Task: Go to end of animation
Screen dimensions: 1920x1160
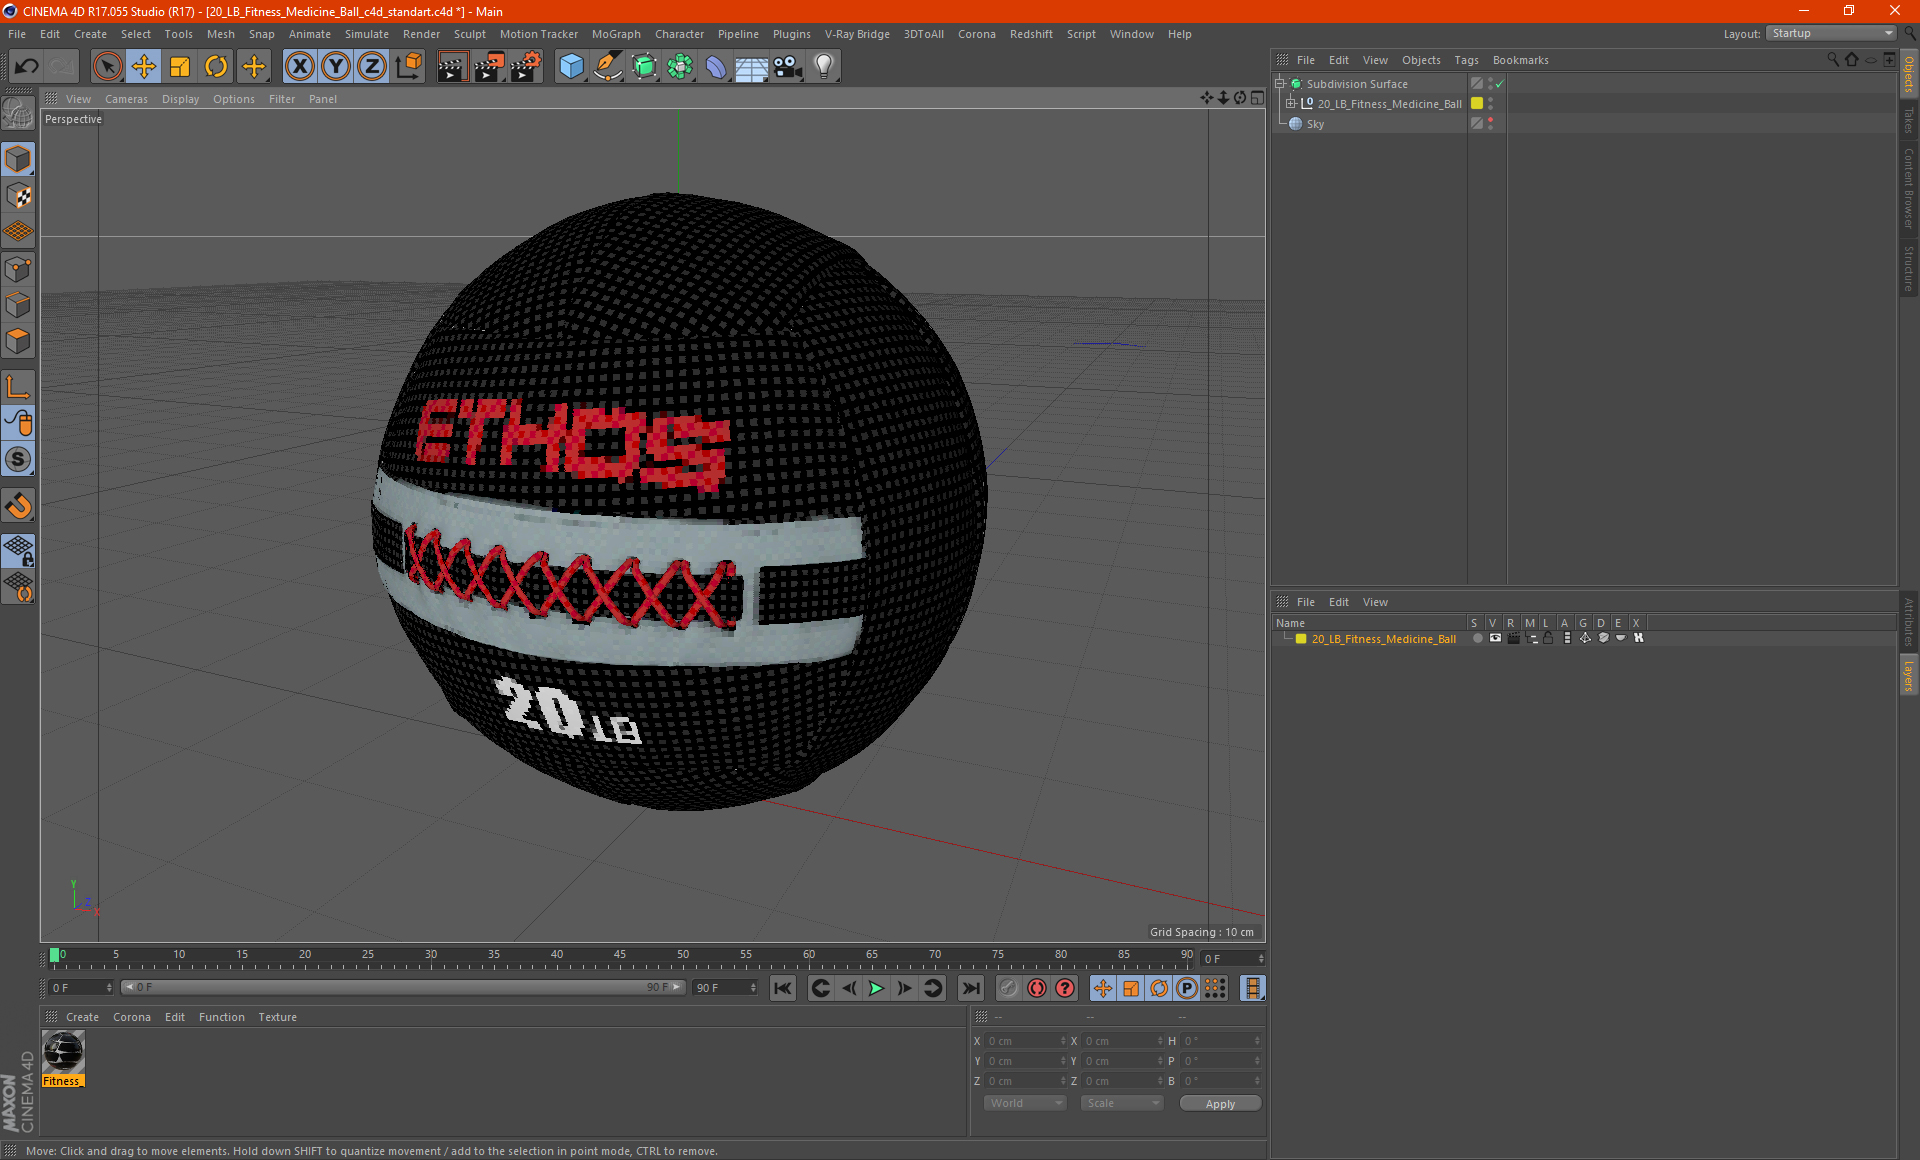Action: pos(970,988)
